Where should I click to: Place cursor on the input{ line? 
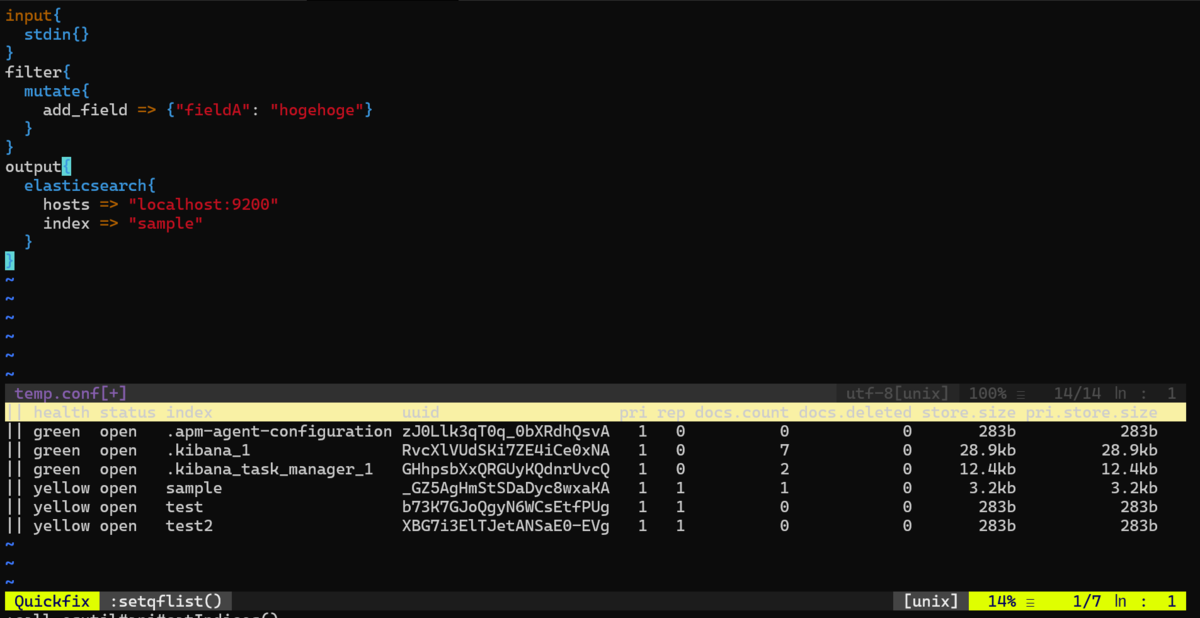coord(34,15)
